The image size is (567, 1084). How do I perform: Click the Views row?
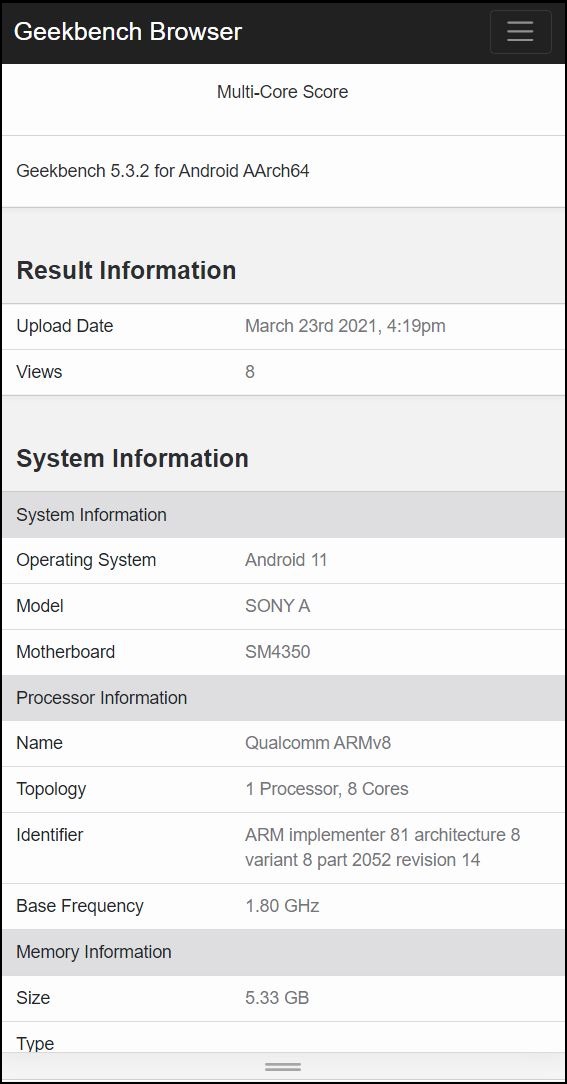(284, 372)
